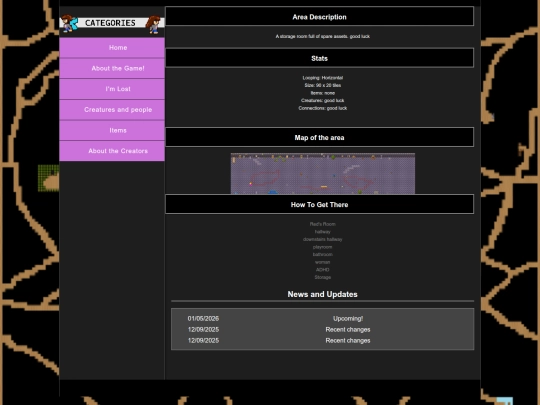Click the CATEGORIES banner title

pyautogui.click(x=110, y=23)
